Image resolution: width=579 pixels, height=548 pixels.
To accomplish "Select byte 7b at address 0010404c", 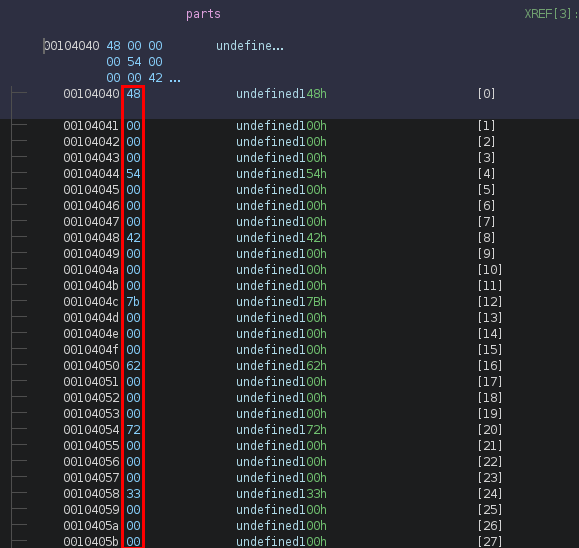I will click(133, 302).
